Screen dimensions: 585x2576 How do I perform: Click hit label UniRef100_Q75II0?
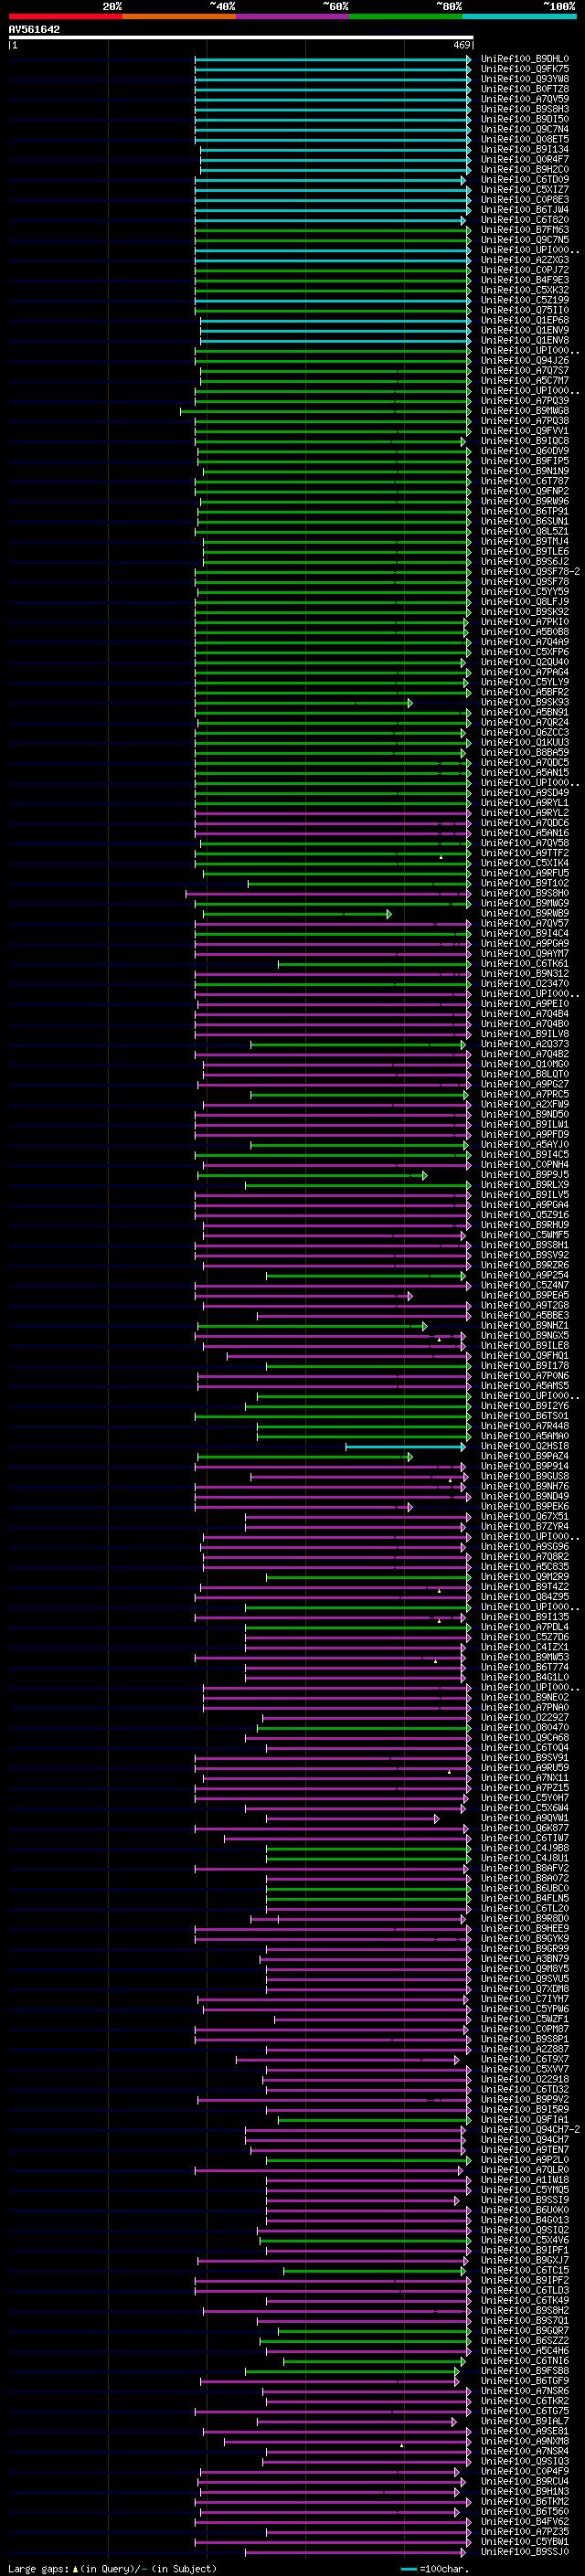click(x=524, y=310)
